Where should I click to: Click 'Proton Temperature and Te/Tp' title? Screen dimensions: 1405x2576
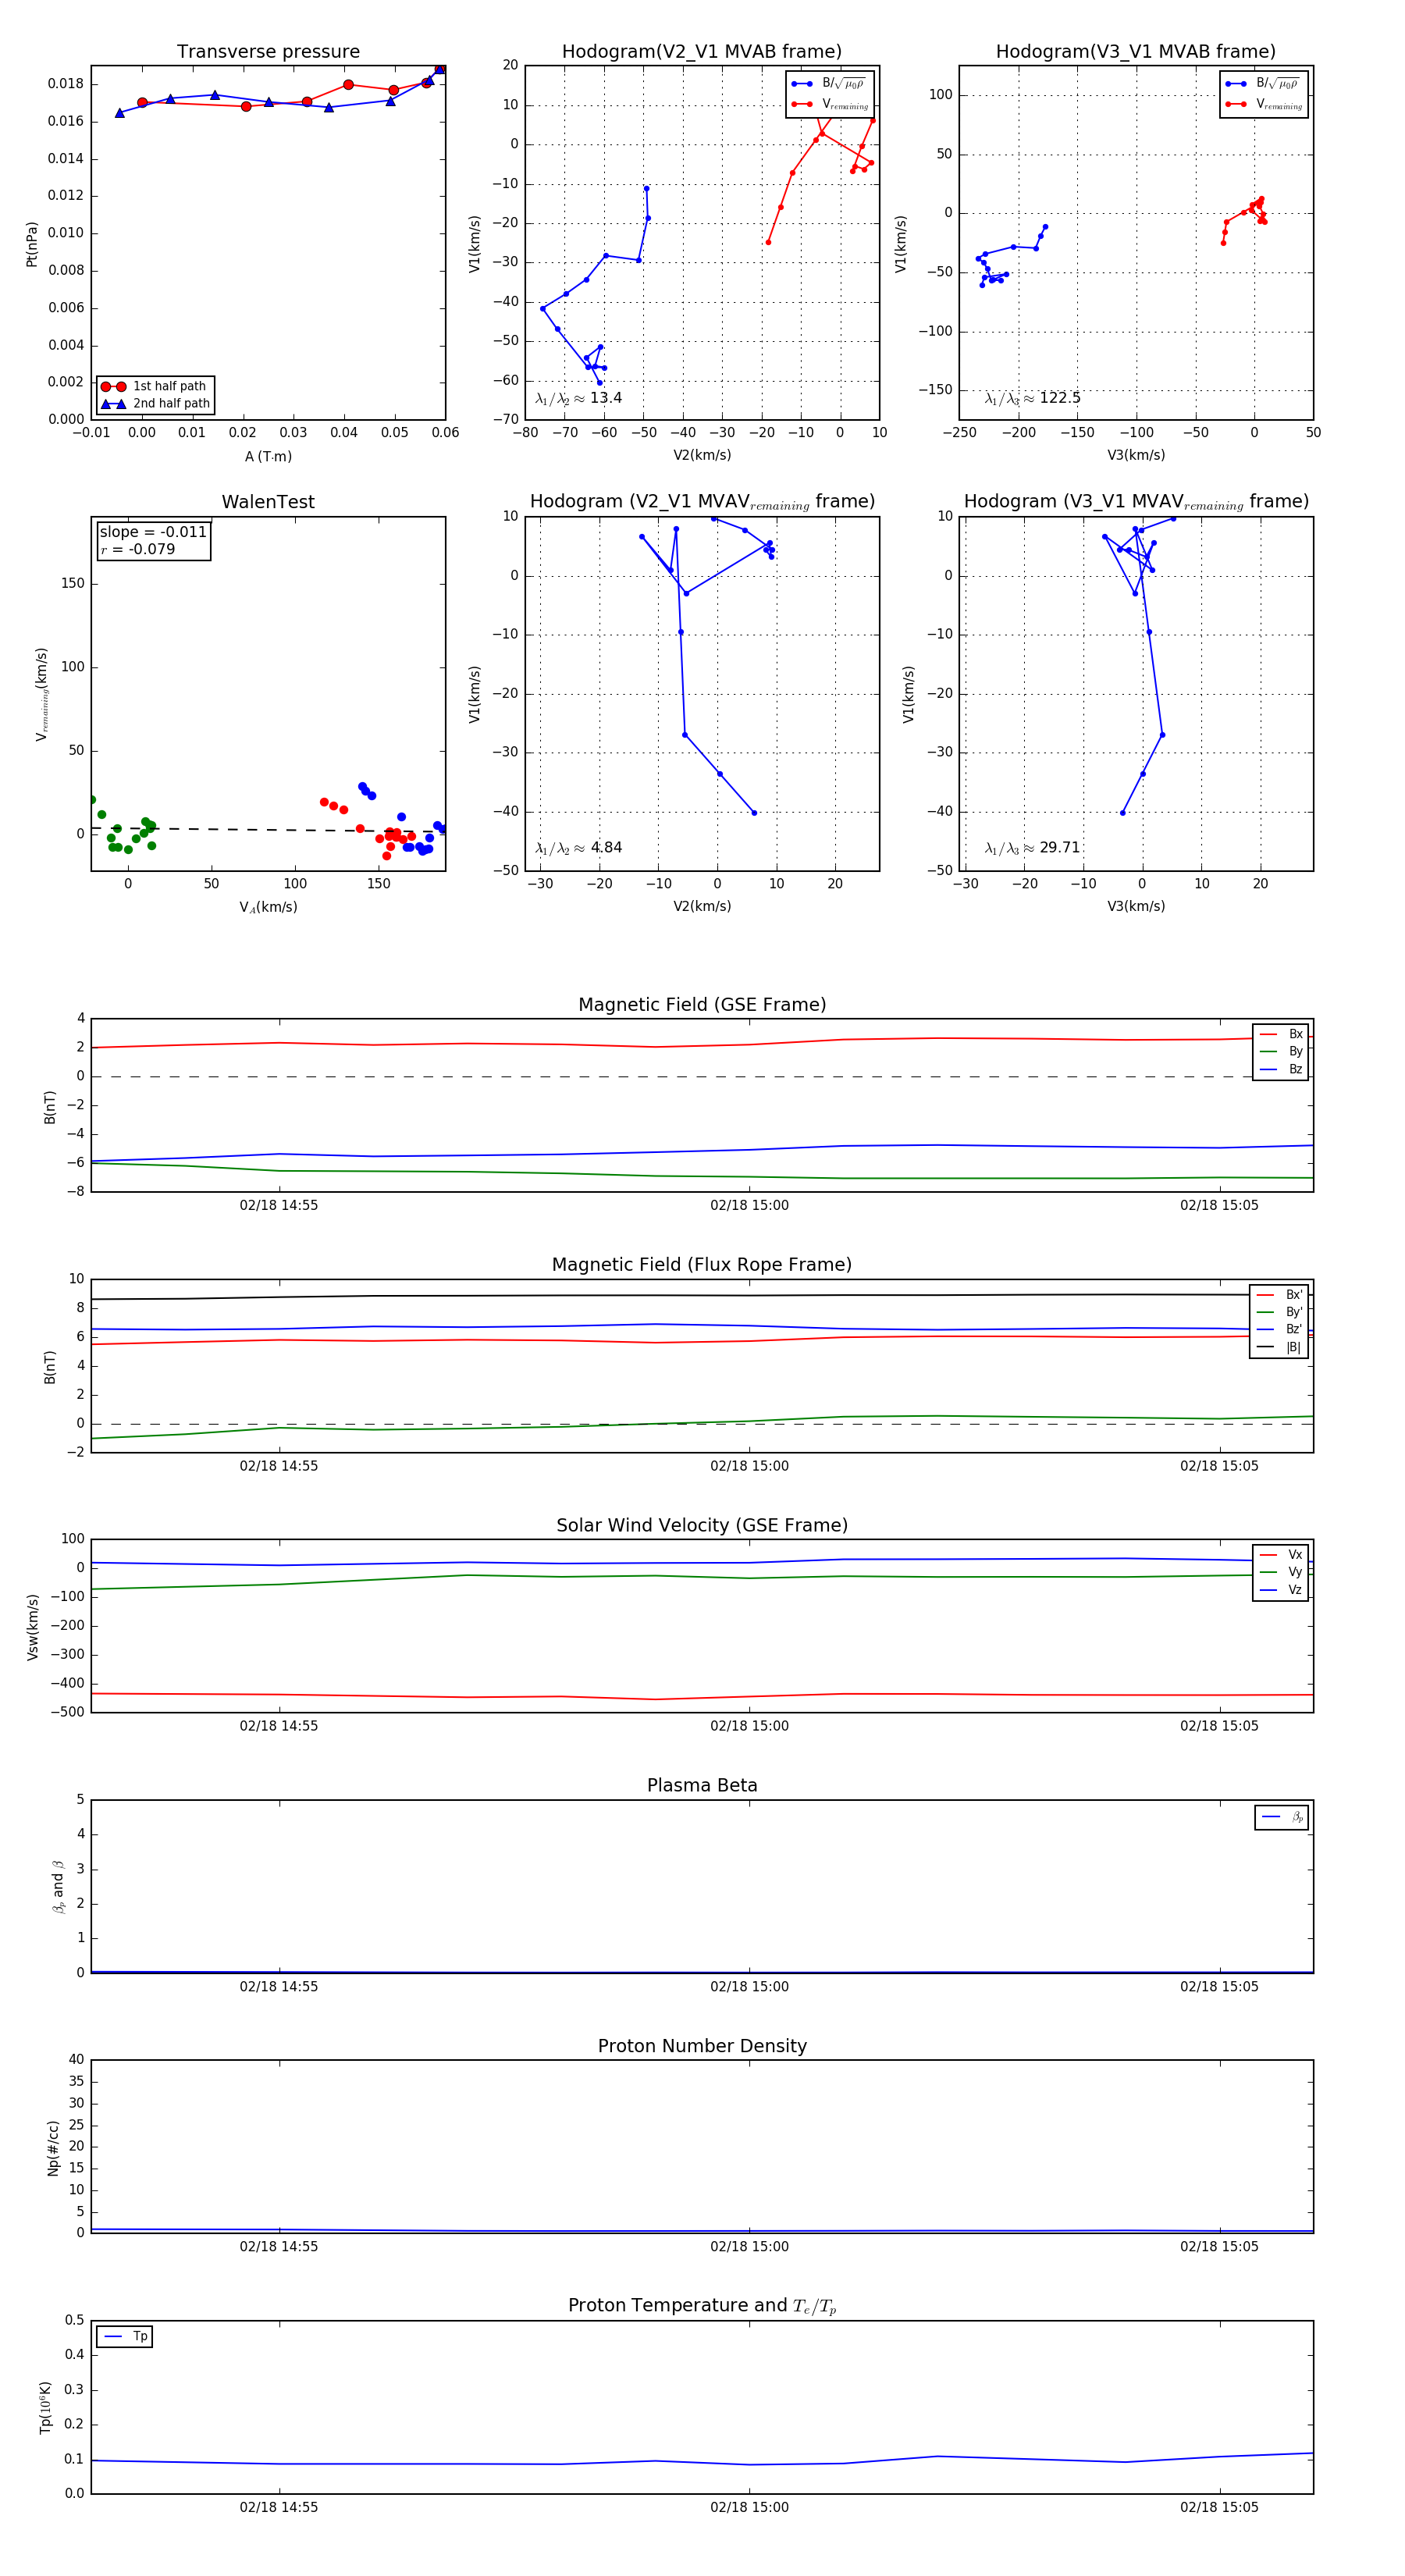pos(702,2306)
